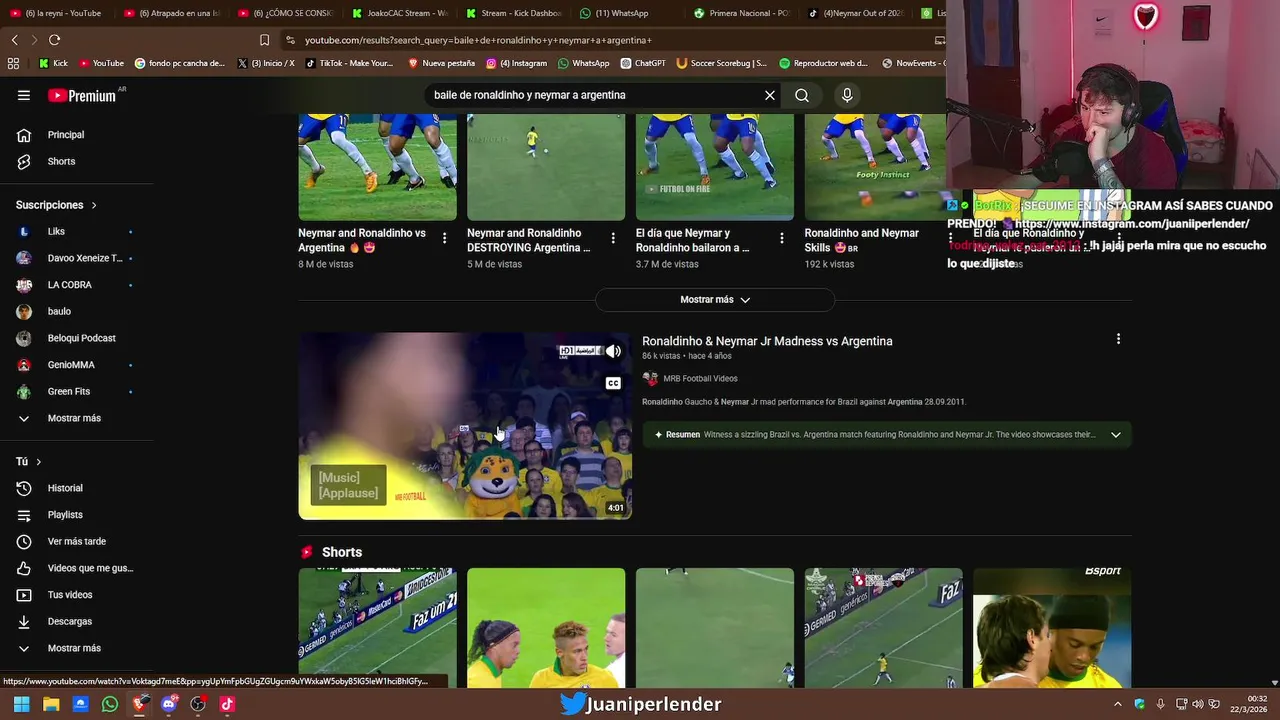The width and height of the screenshot is (1280, 720).
Task: Expand the Resumen AI summary
Action: tap(1116, 435)
